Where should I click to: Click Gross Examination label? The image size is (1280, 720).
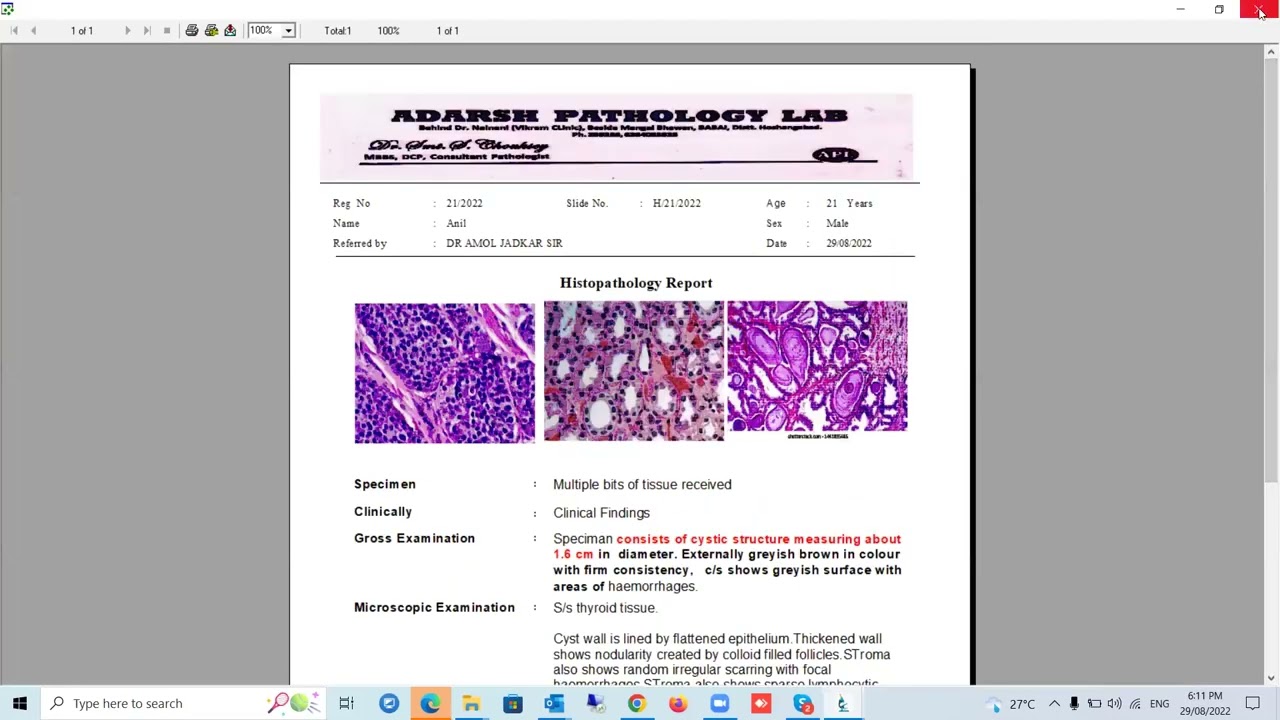point(414,538)
